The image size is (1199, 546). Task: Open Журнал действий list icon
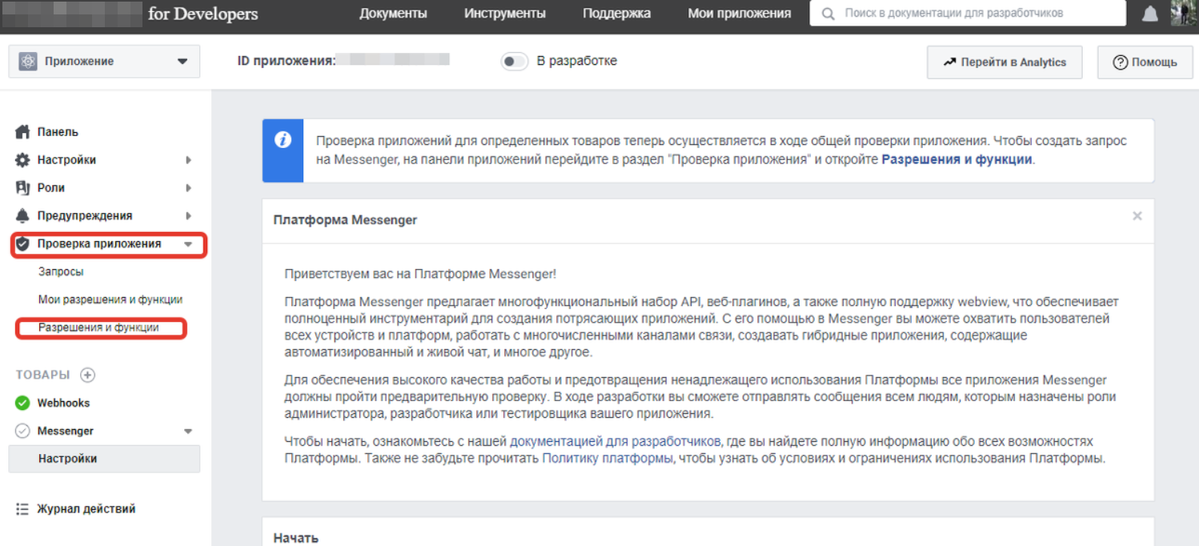pyautogui.click(x=23, y=509)
